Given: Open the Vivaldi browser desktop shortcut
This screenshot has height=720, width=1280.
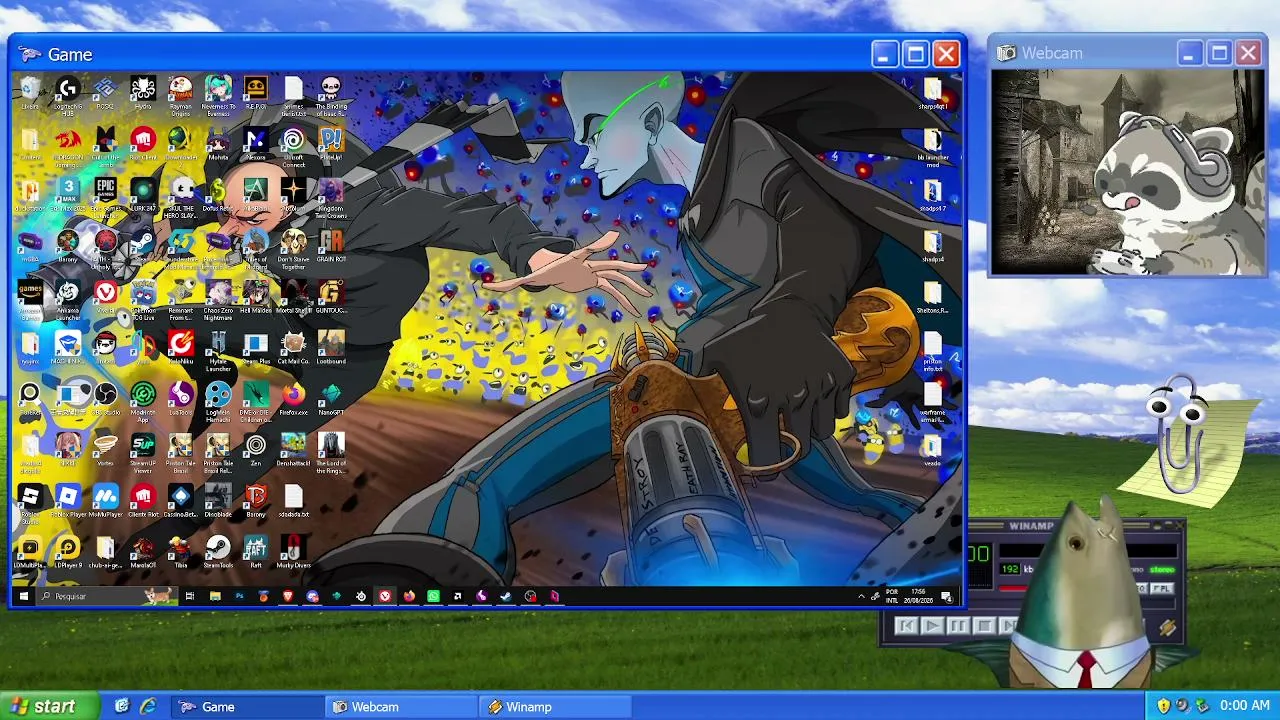Looking at the screenshot, I should coord(105,298).
